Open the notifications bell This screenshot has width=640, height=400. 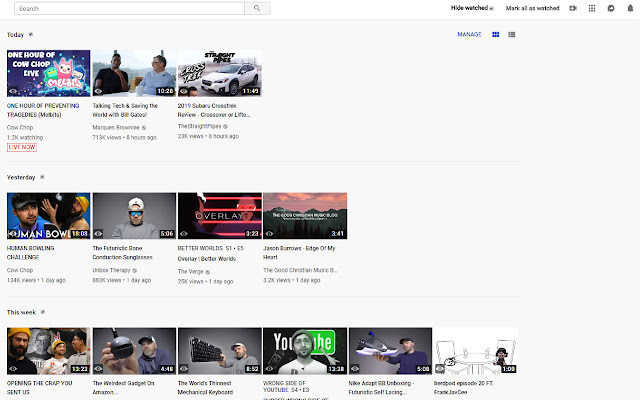630,8
